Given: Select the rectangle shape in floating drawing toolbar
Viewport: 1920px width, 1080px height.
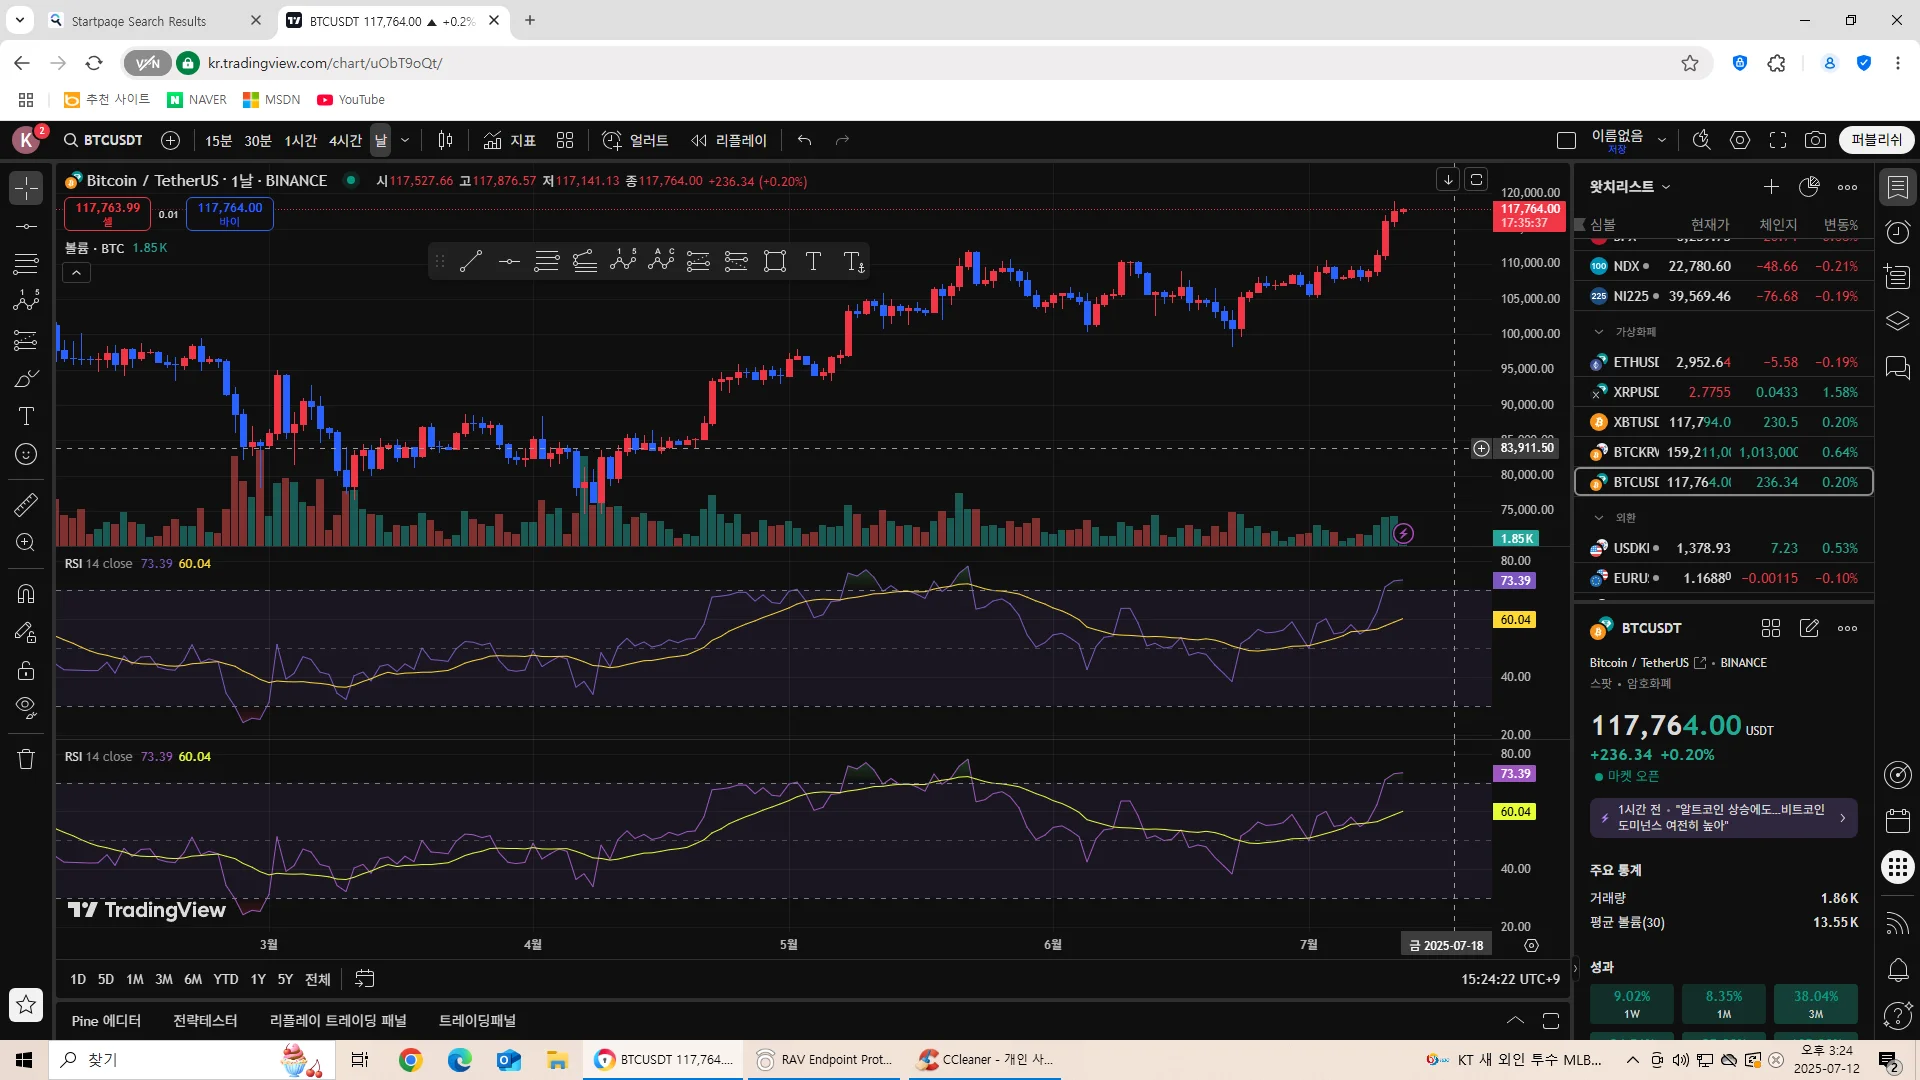Looking at the screenshot, I should (774, 262).
